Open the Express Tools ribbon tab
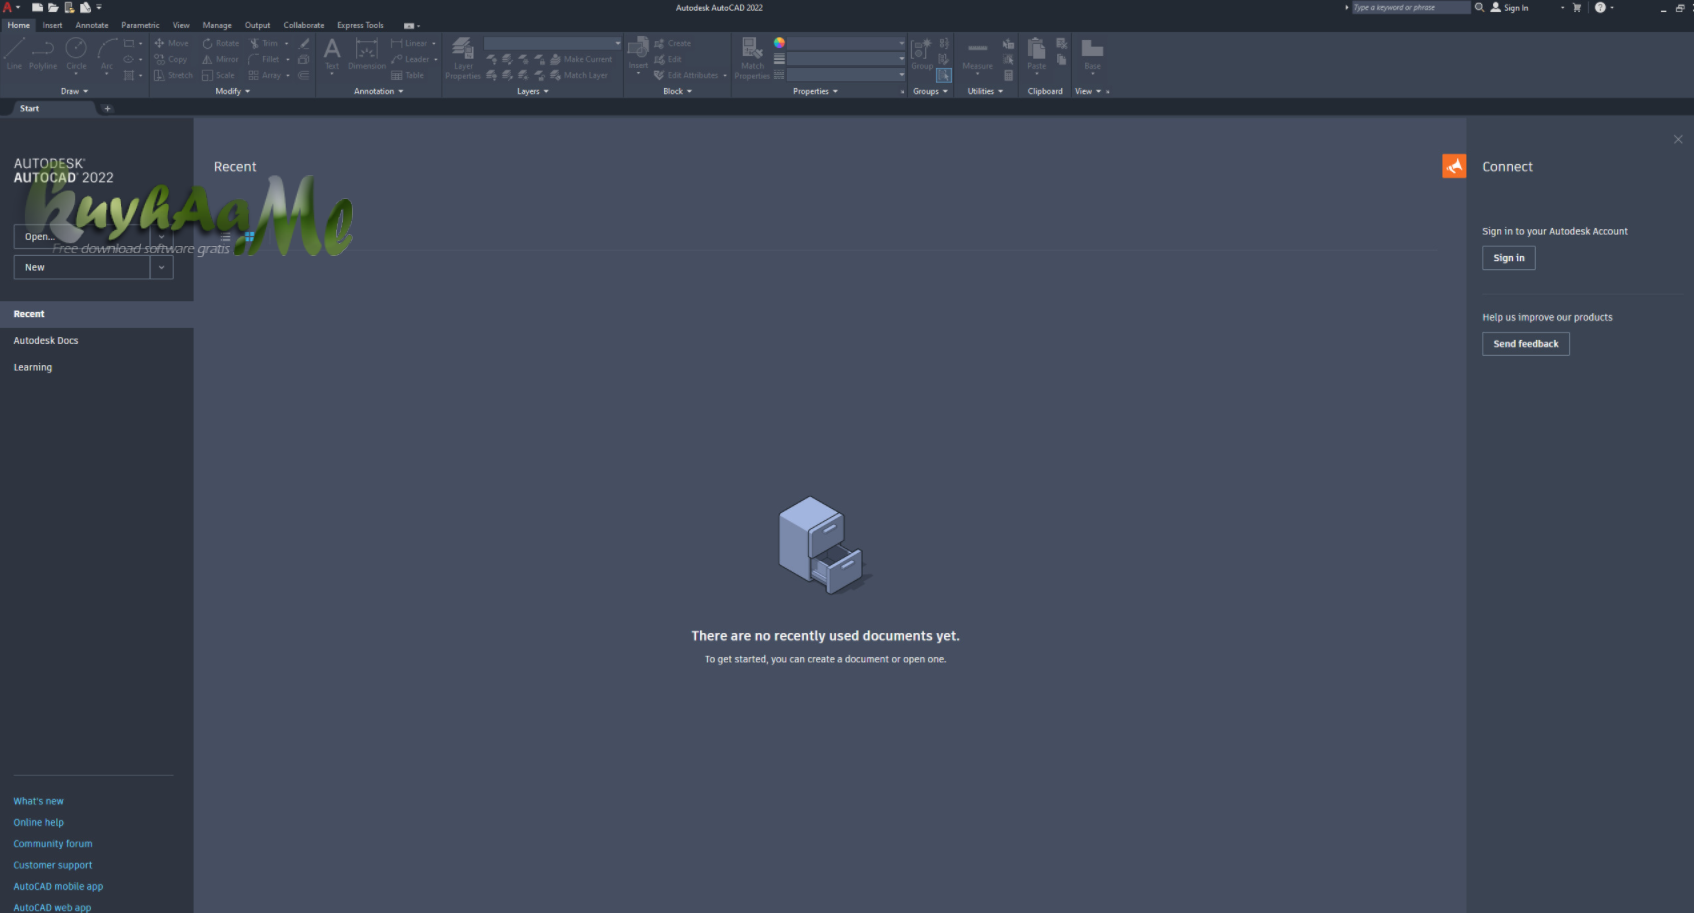The width and height of the screenshot is (1694, 913). [x=360, y=25]
